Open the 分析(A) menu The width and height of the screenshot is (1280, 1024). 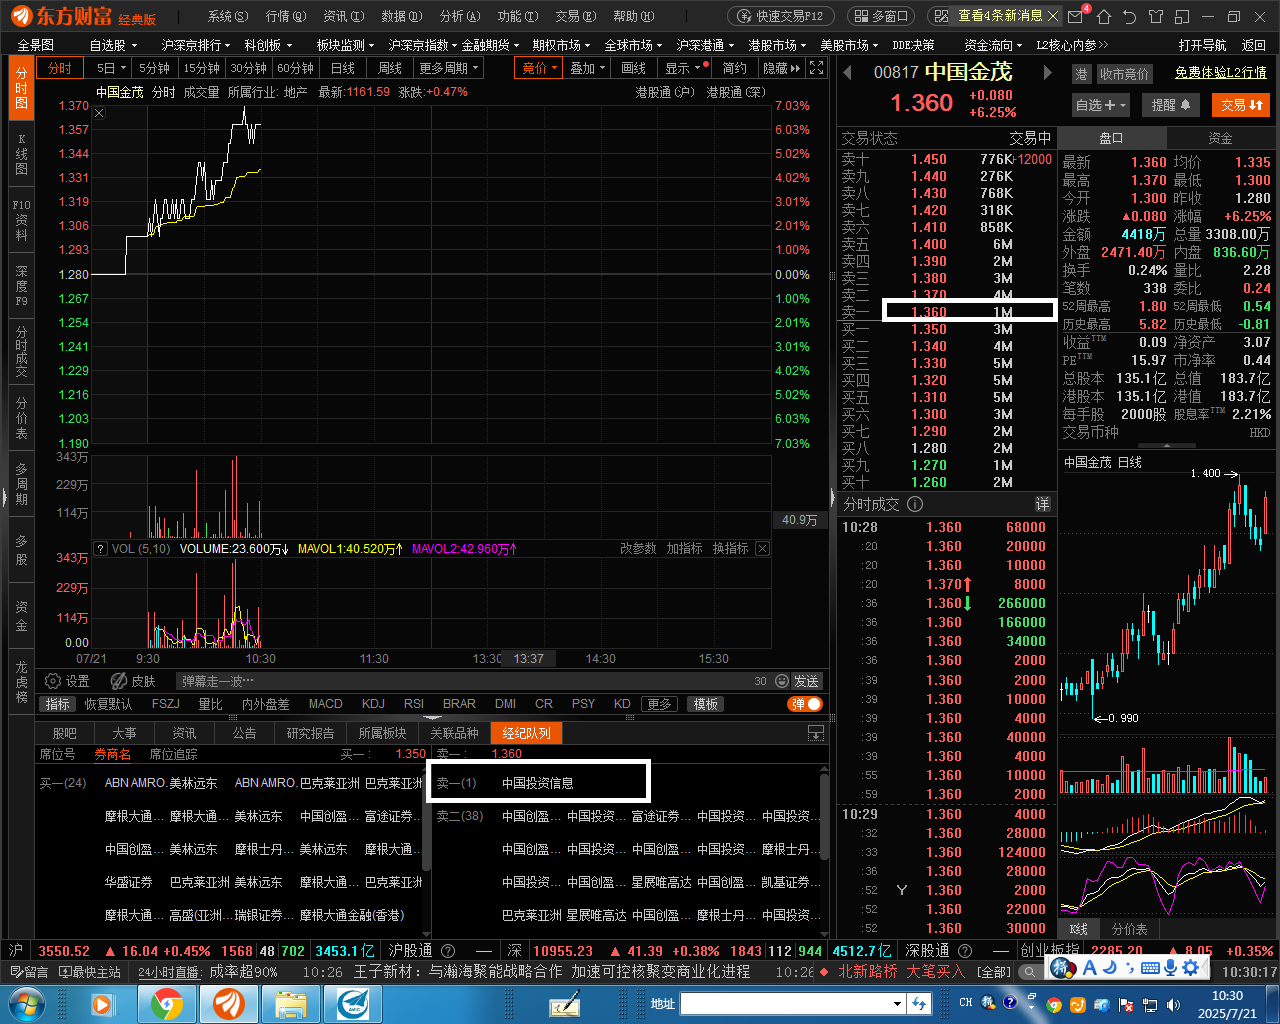coord(459,16)
